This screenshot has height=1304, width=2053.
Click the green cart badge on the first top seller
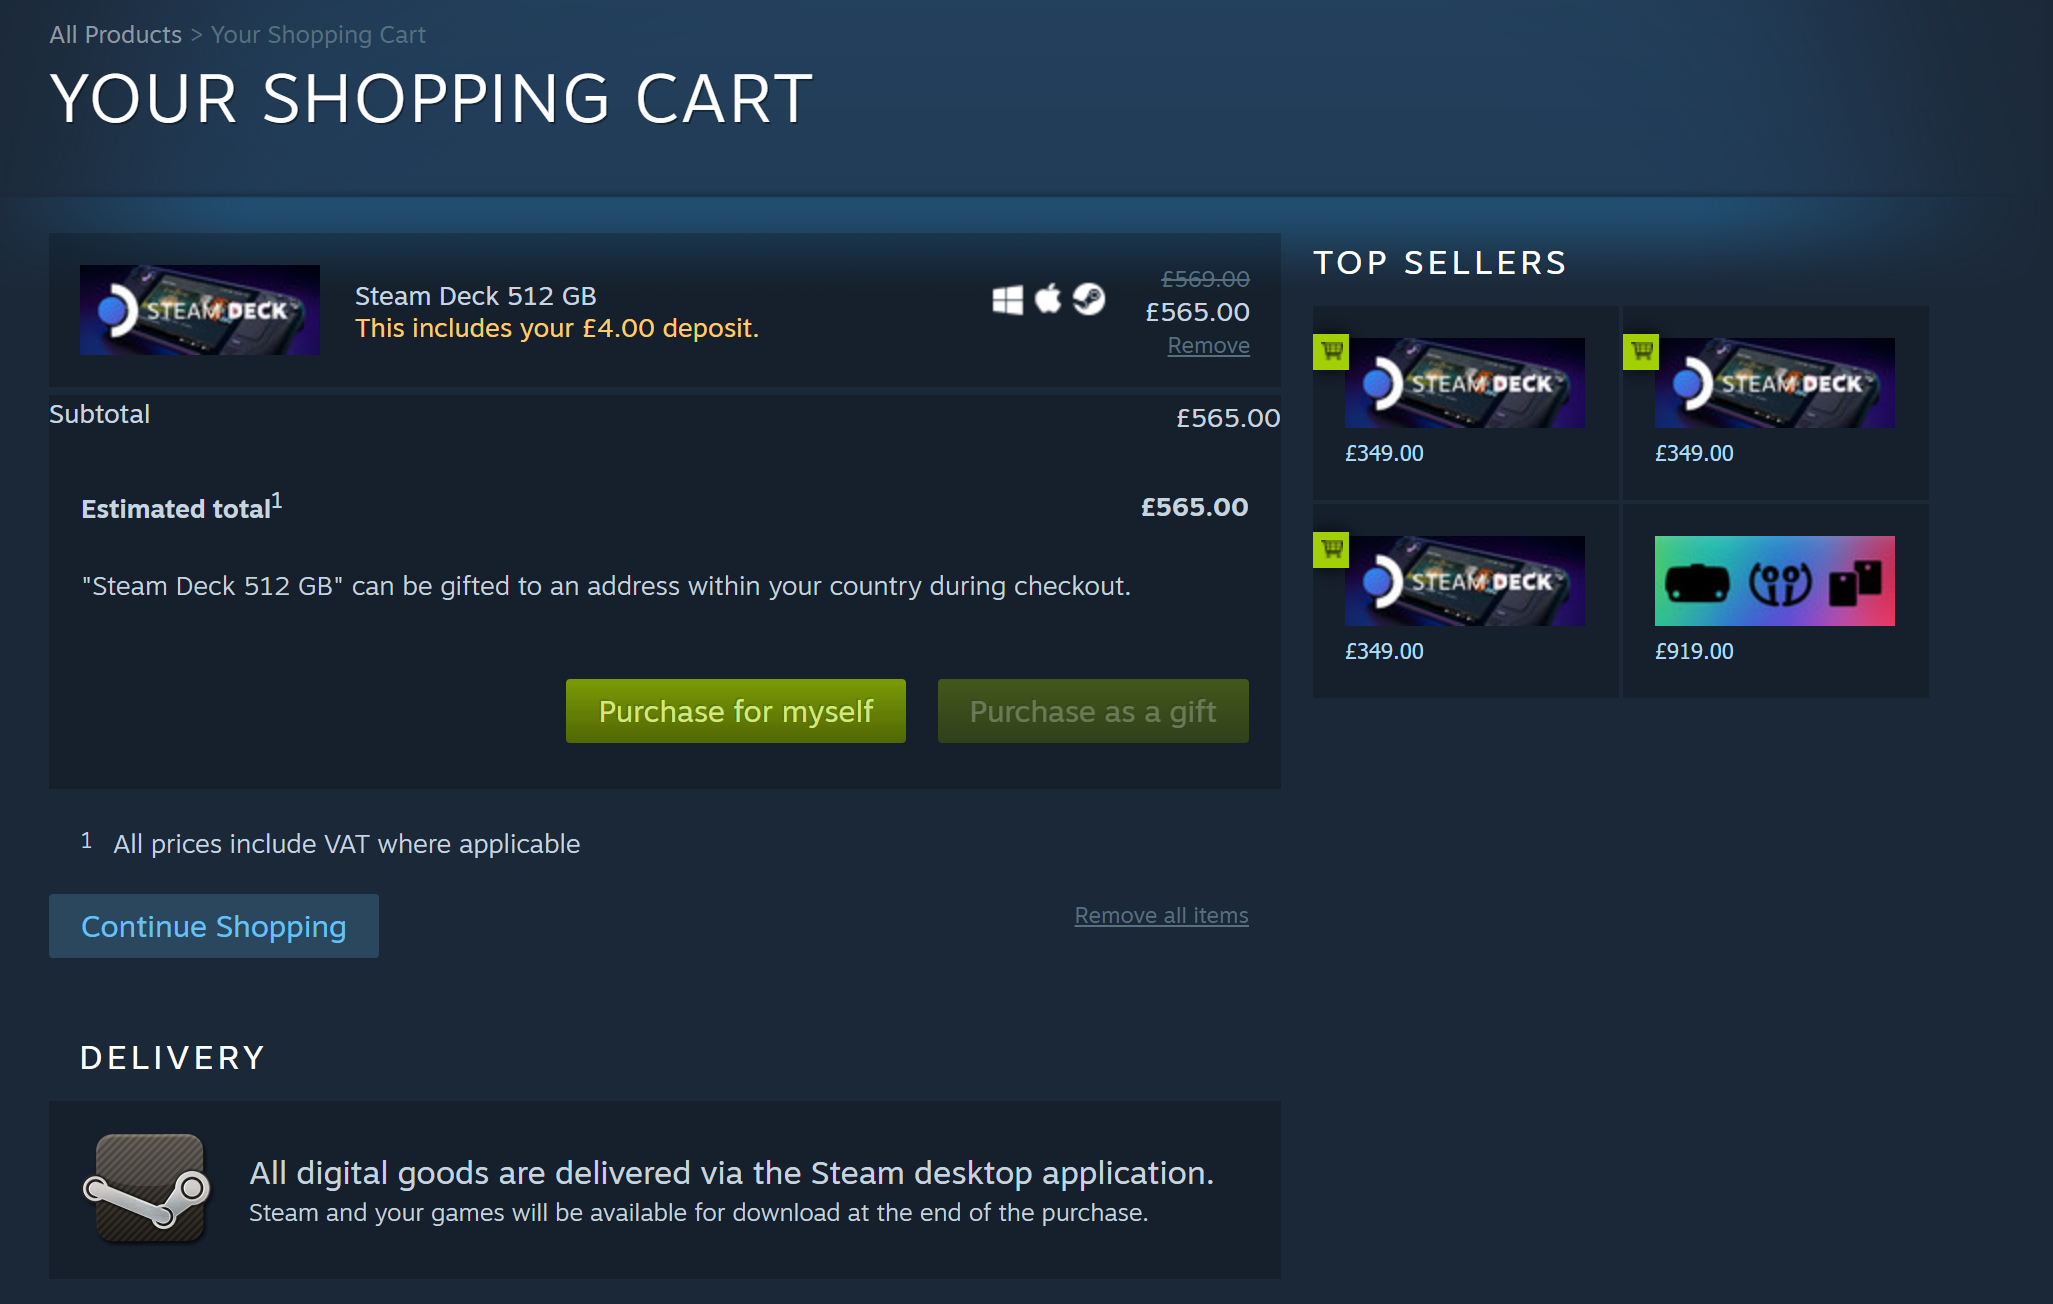1331,351
